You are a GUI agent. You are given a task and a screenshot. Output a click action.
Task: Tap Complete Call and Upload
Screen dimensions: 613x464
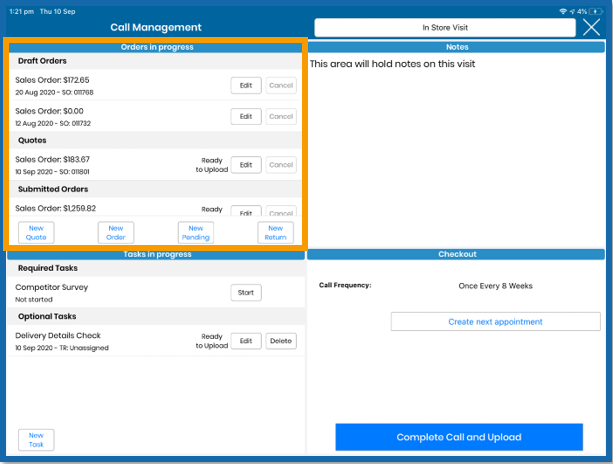459,437
